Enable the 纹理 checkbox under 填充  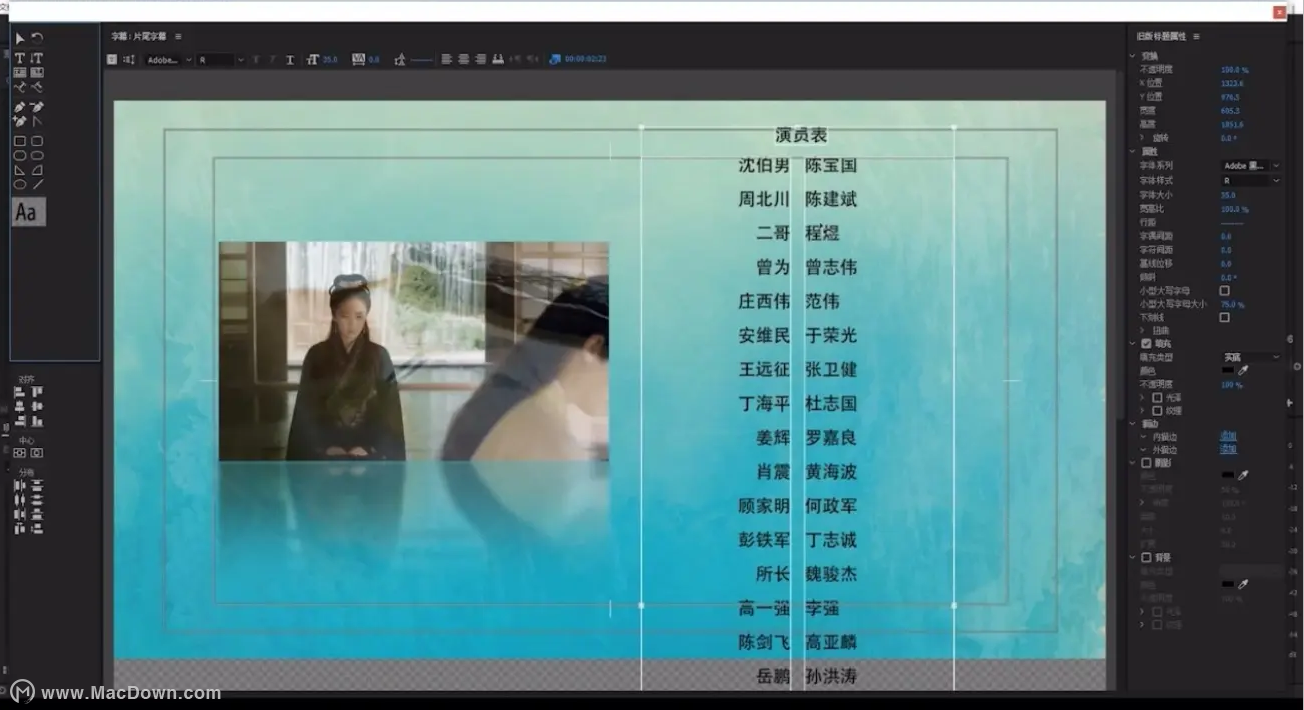click(1158, 410)
